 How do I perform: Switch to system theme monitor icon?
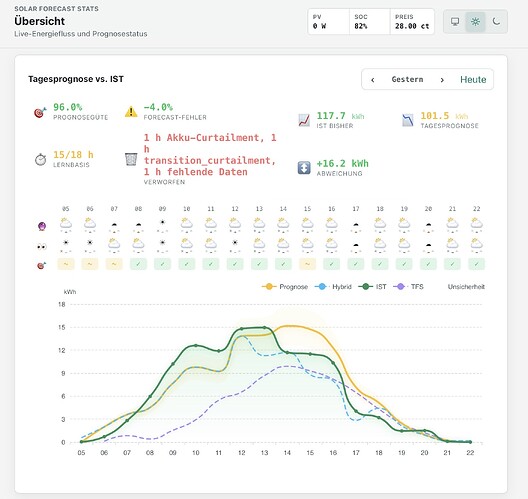[x=455, y=22]
